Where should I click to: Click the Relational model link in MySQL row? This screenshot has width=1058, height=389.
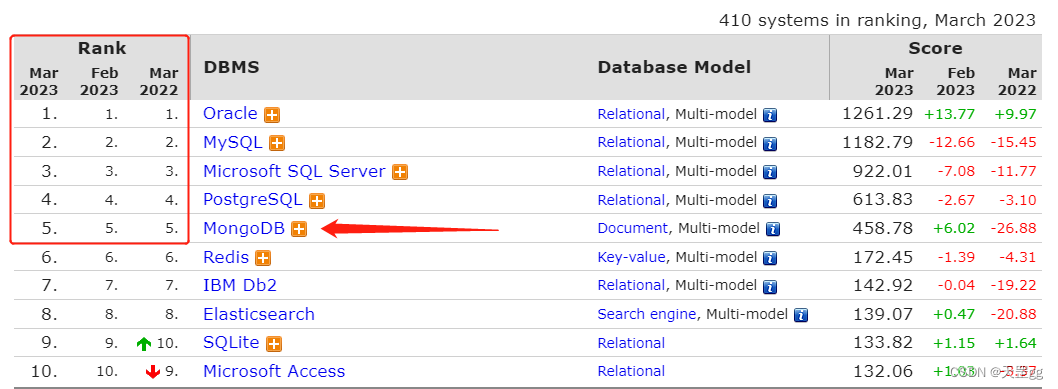click(x=631, y=142)
